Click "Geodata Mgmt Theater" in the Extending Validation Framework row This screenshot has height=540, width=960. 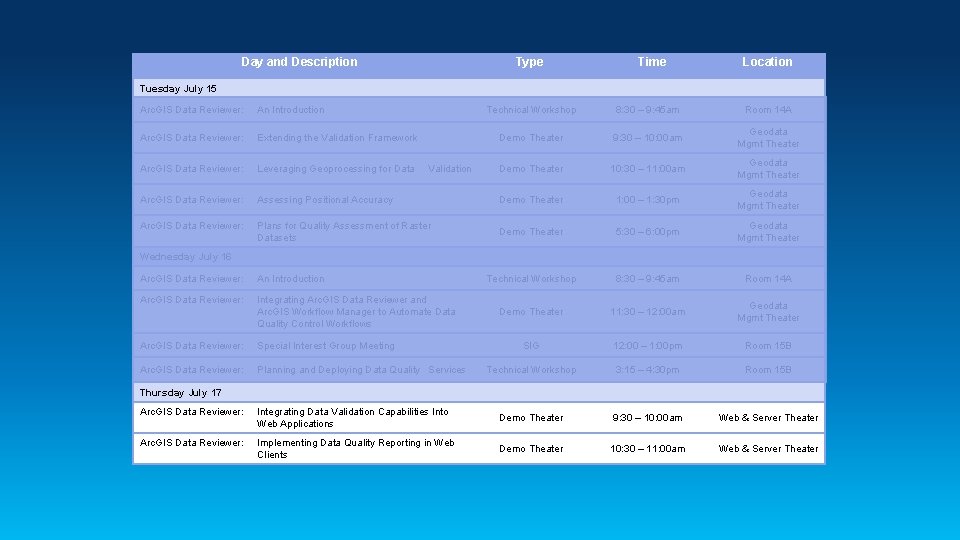point(768,138)
